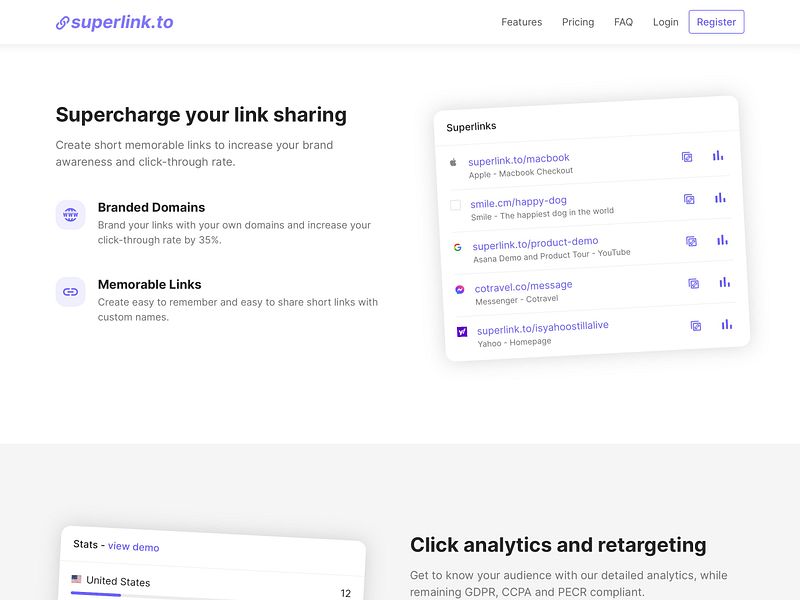800x600 pixels.
Task: Go to the FAQ nav item
Action: click(x=623, y=22)
